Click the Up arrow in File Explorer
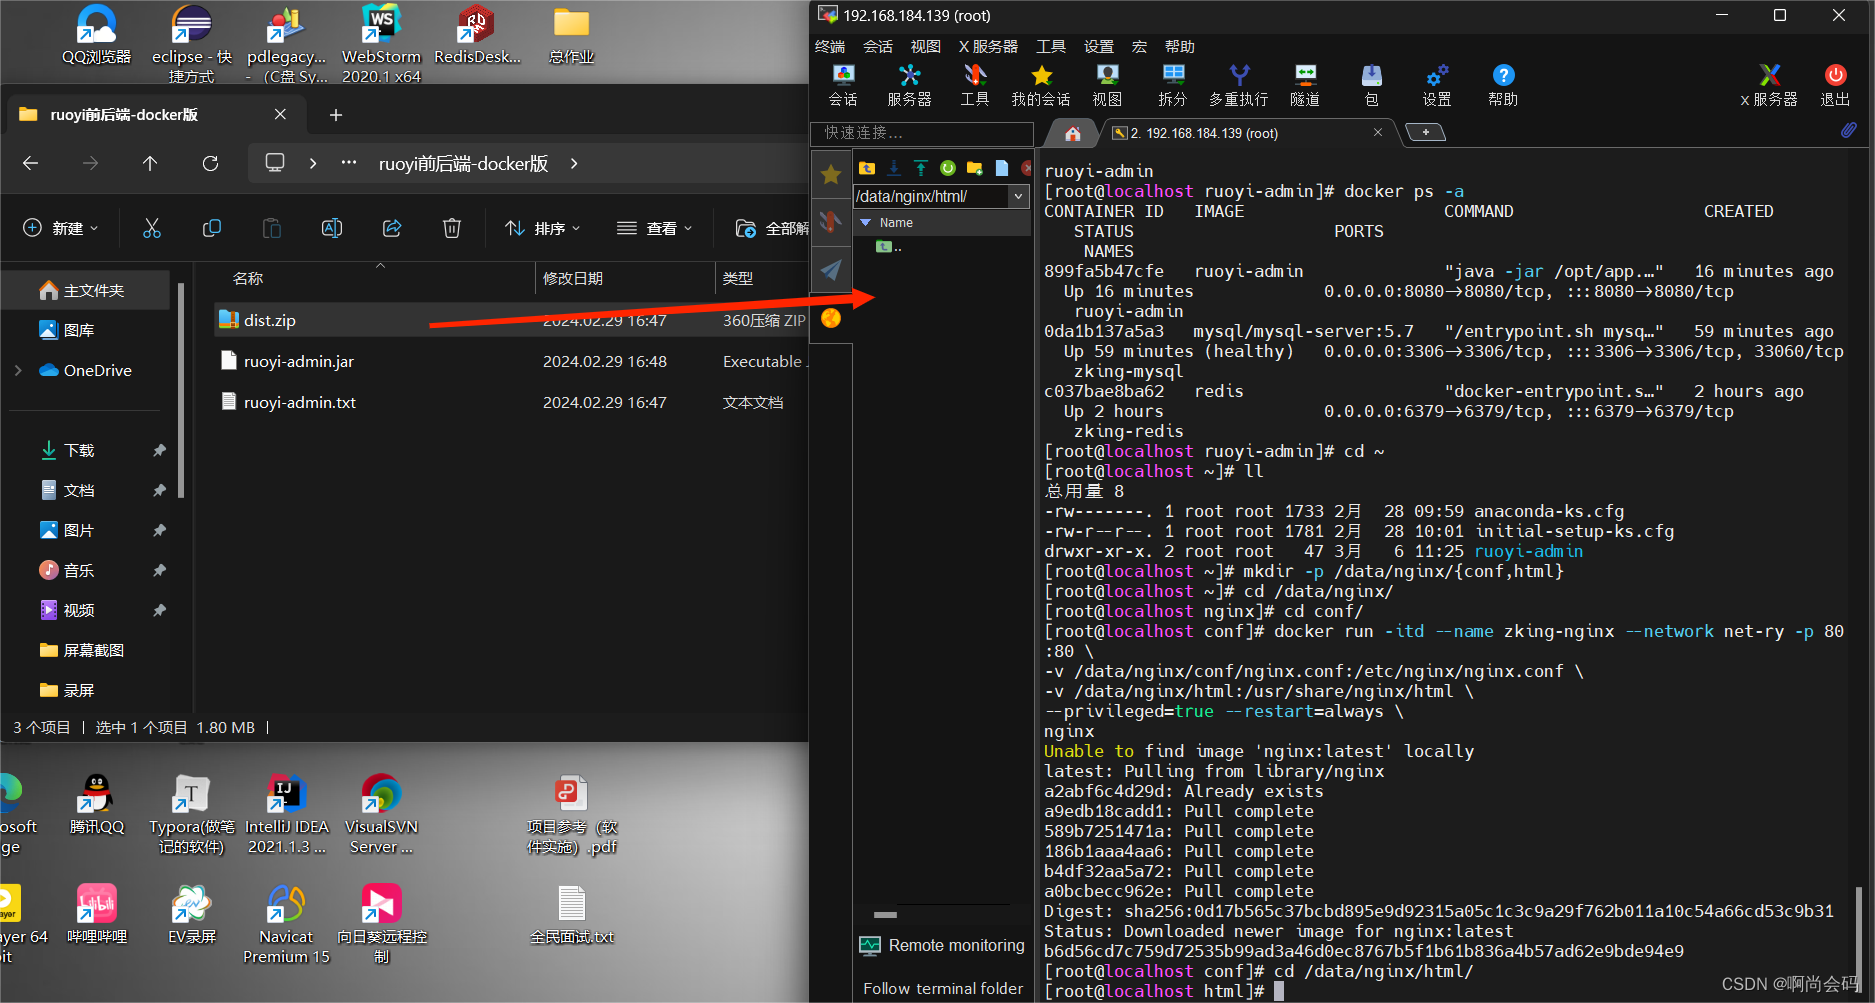The width and height of the screenshot is (1875, 1003). pyautogui.click(x=150, y=163)
